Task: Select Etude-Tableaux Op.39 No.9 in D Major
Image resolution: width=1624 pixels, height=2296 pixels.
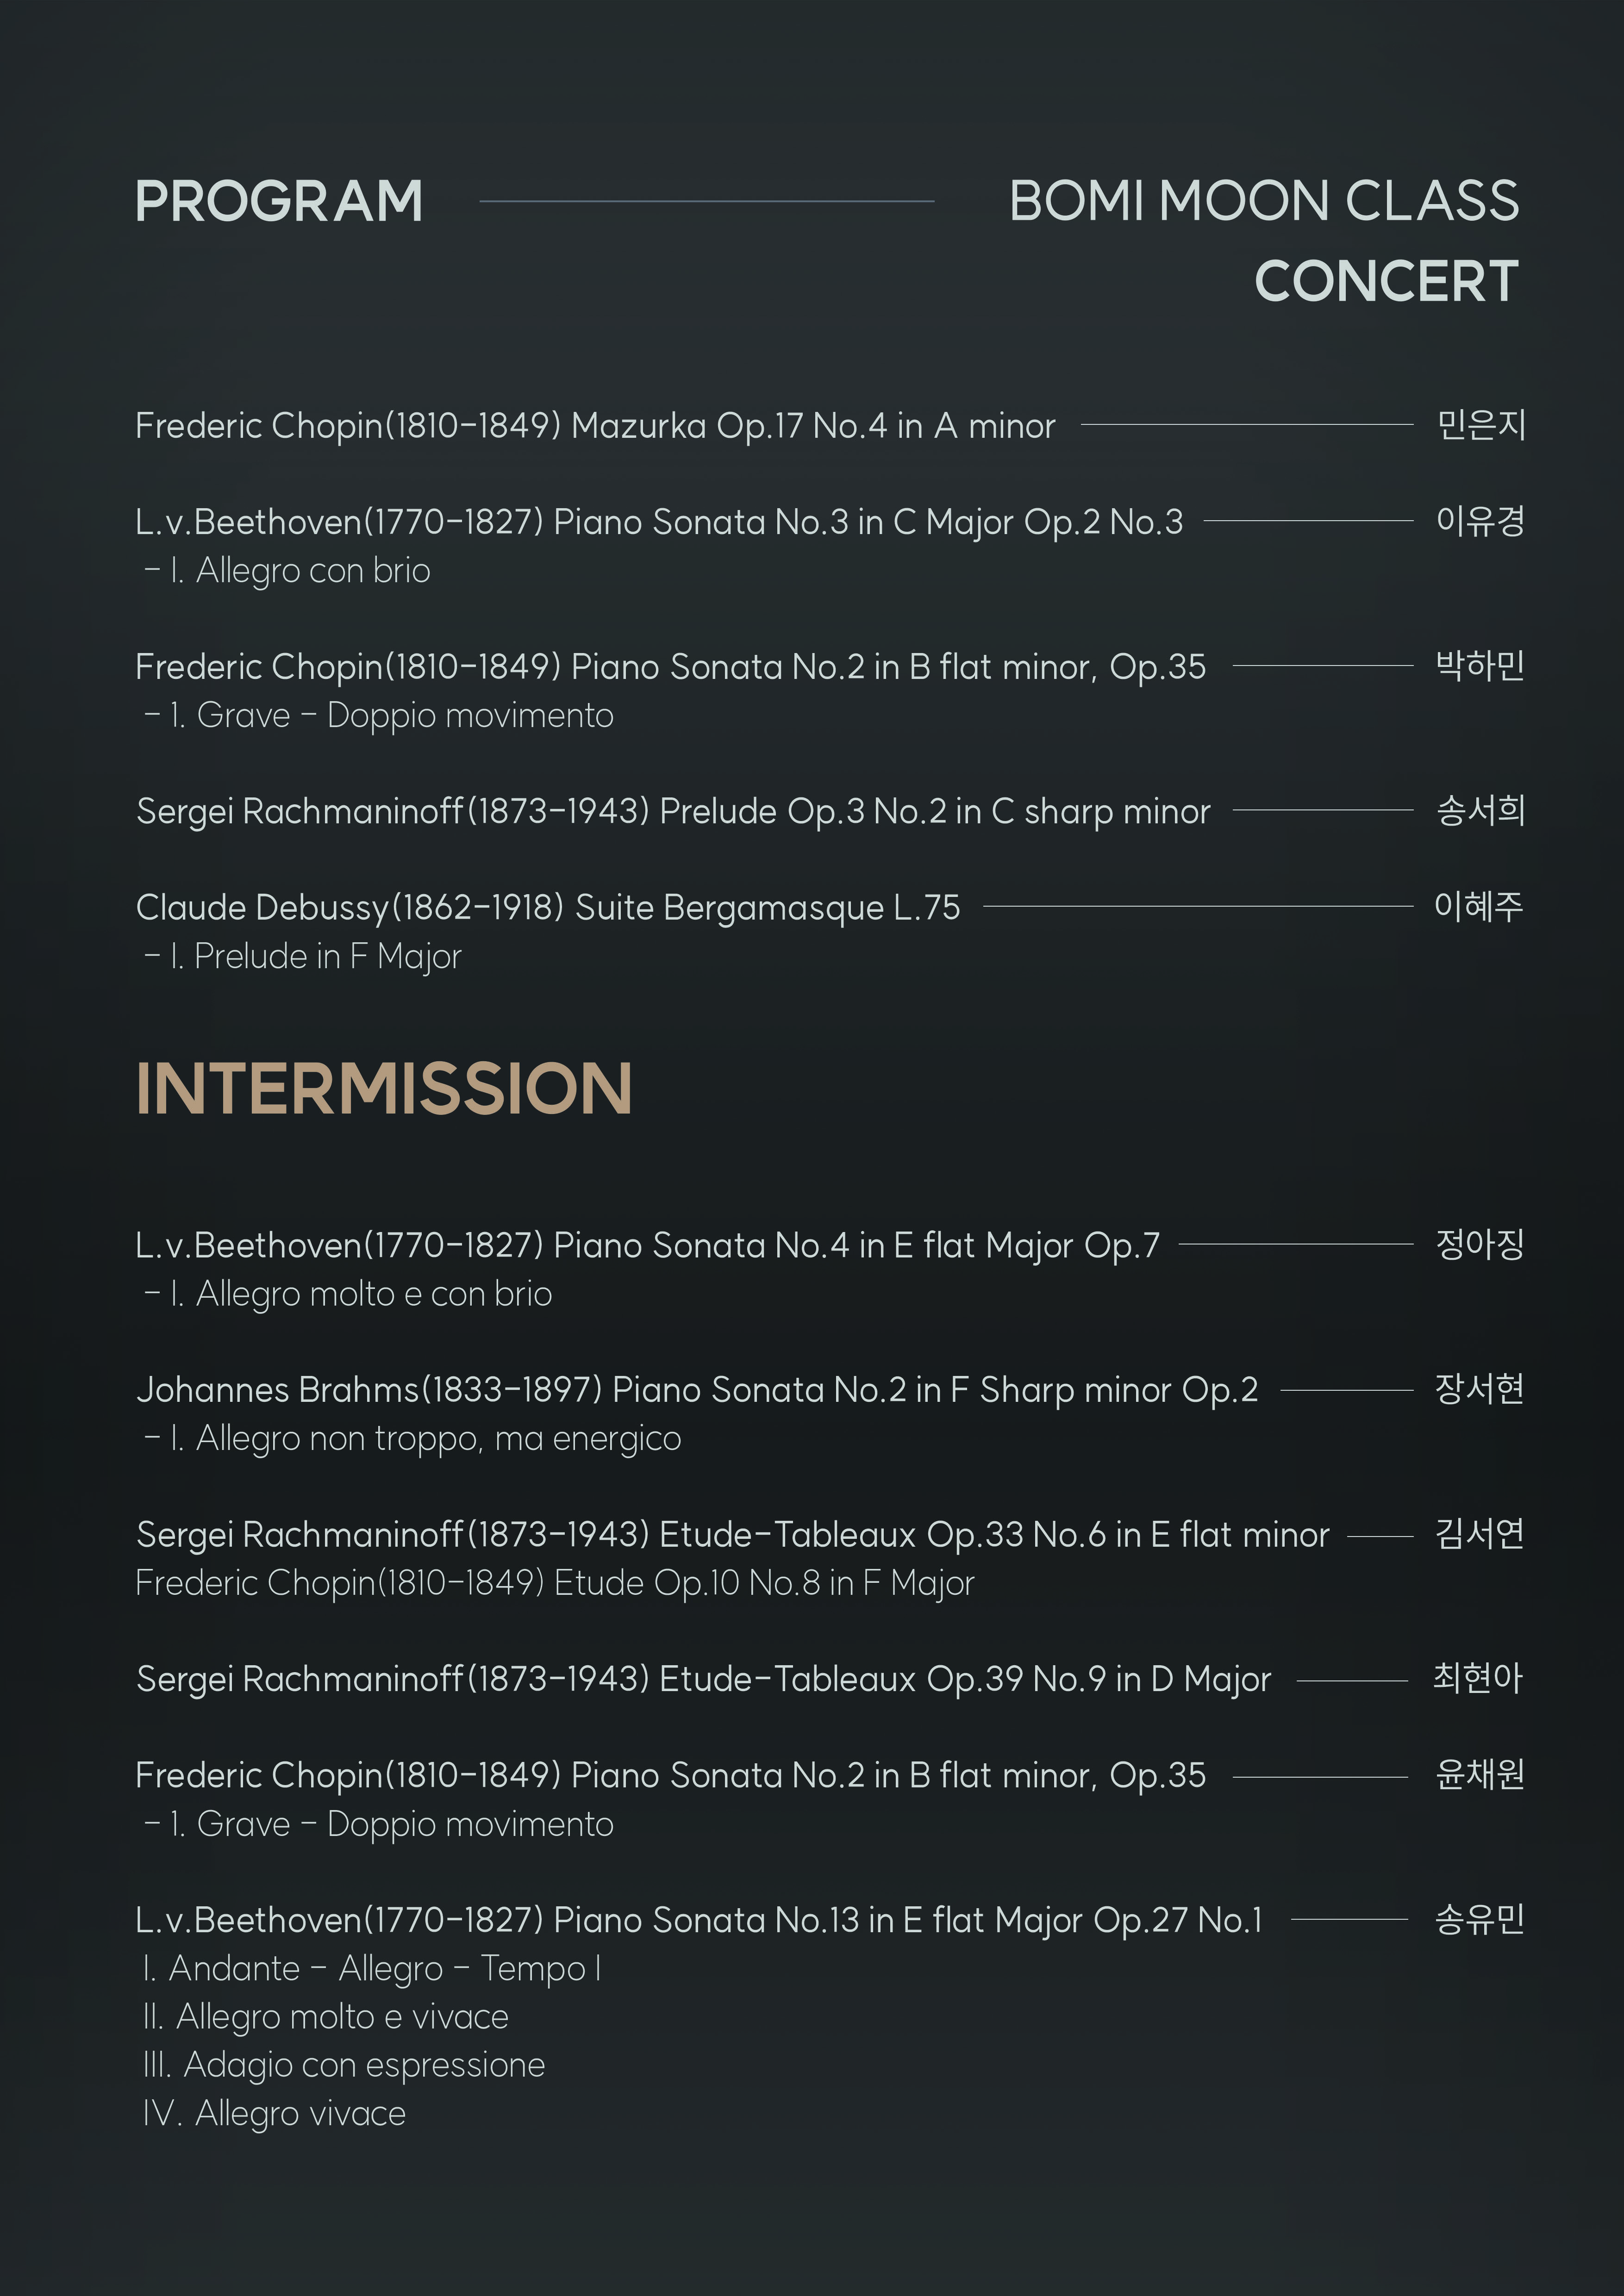Action: [x=704, y=1679]
